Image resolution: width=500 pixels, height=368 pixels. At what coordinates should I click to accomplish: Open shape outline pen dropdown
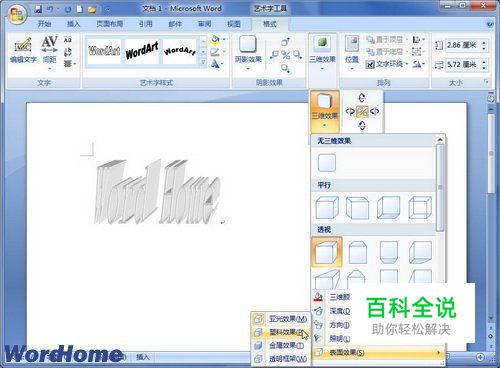(x=217, y=52)
